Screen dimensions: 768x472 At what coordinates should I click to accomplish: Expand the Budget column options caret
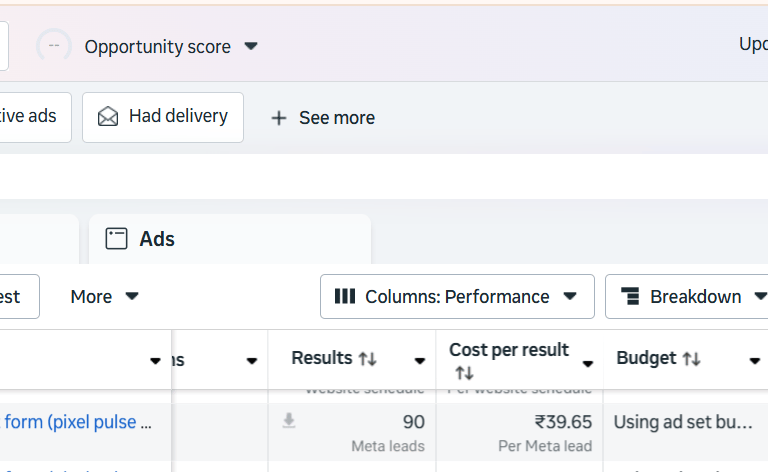pyautogui.click(x=754, y=361)
